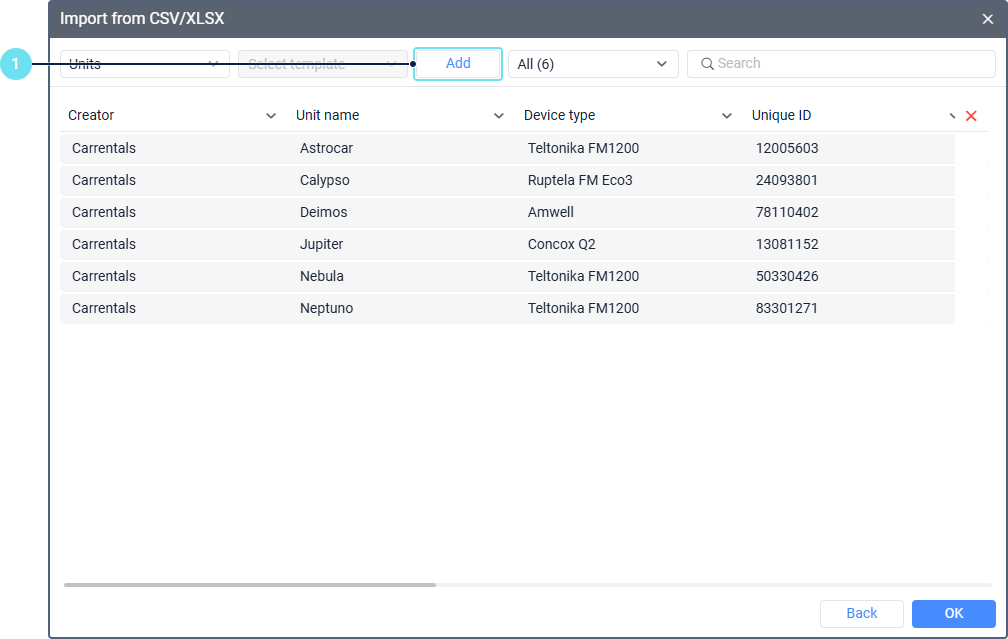This screenshot has height=639, width=1008.
Task: Click the unique ID 13081152 cell
Action: (787, 244)
